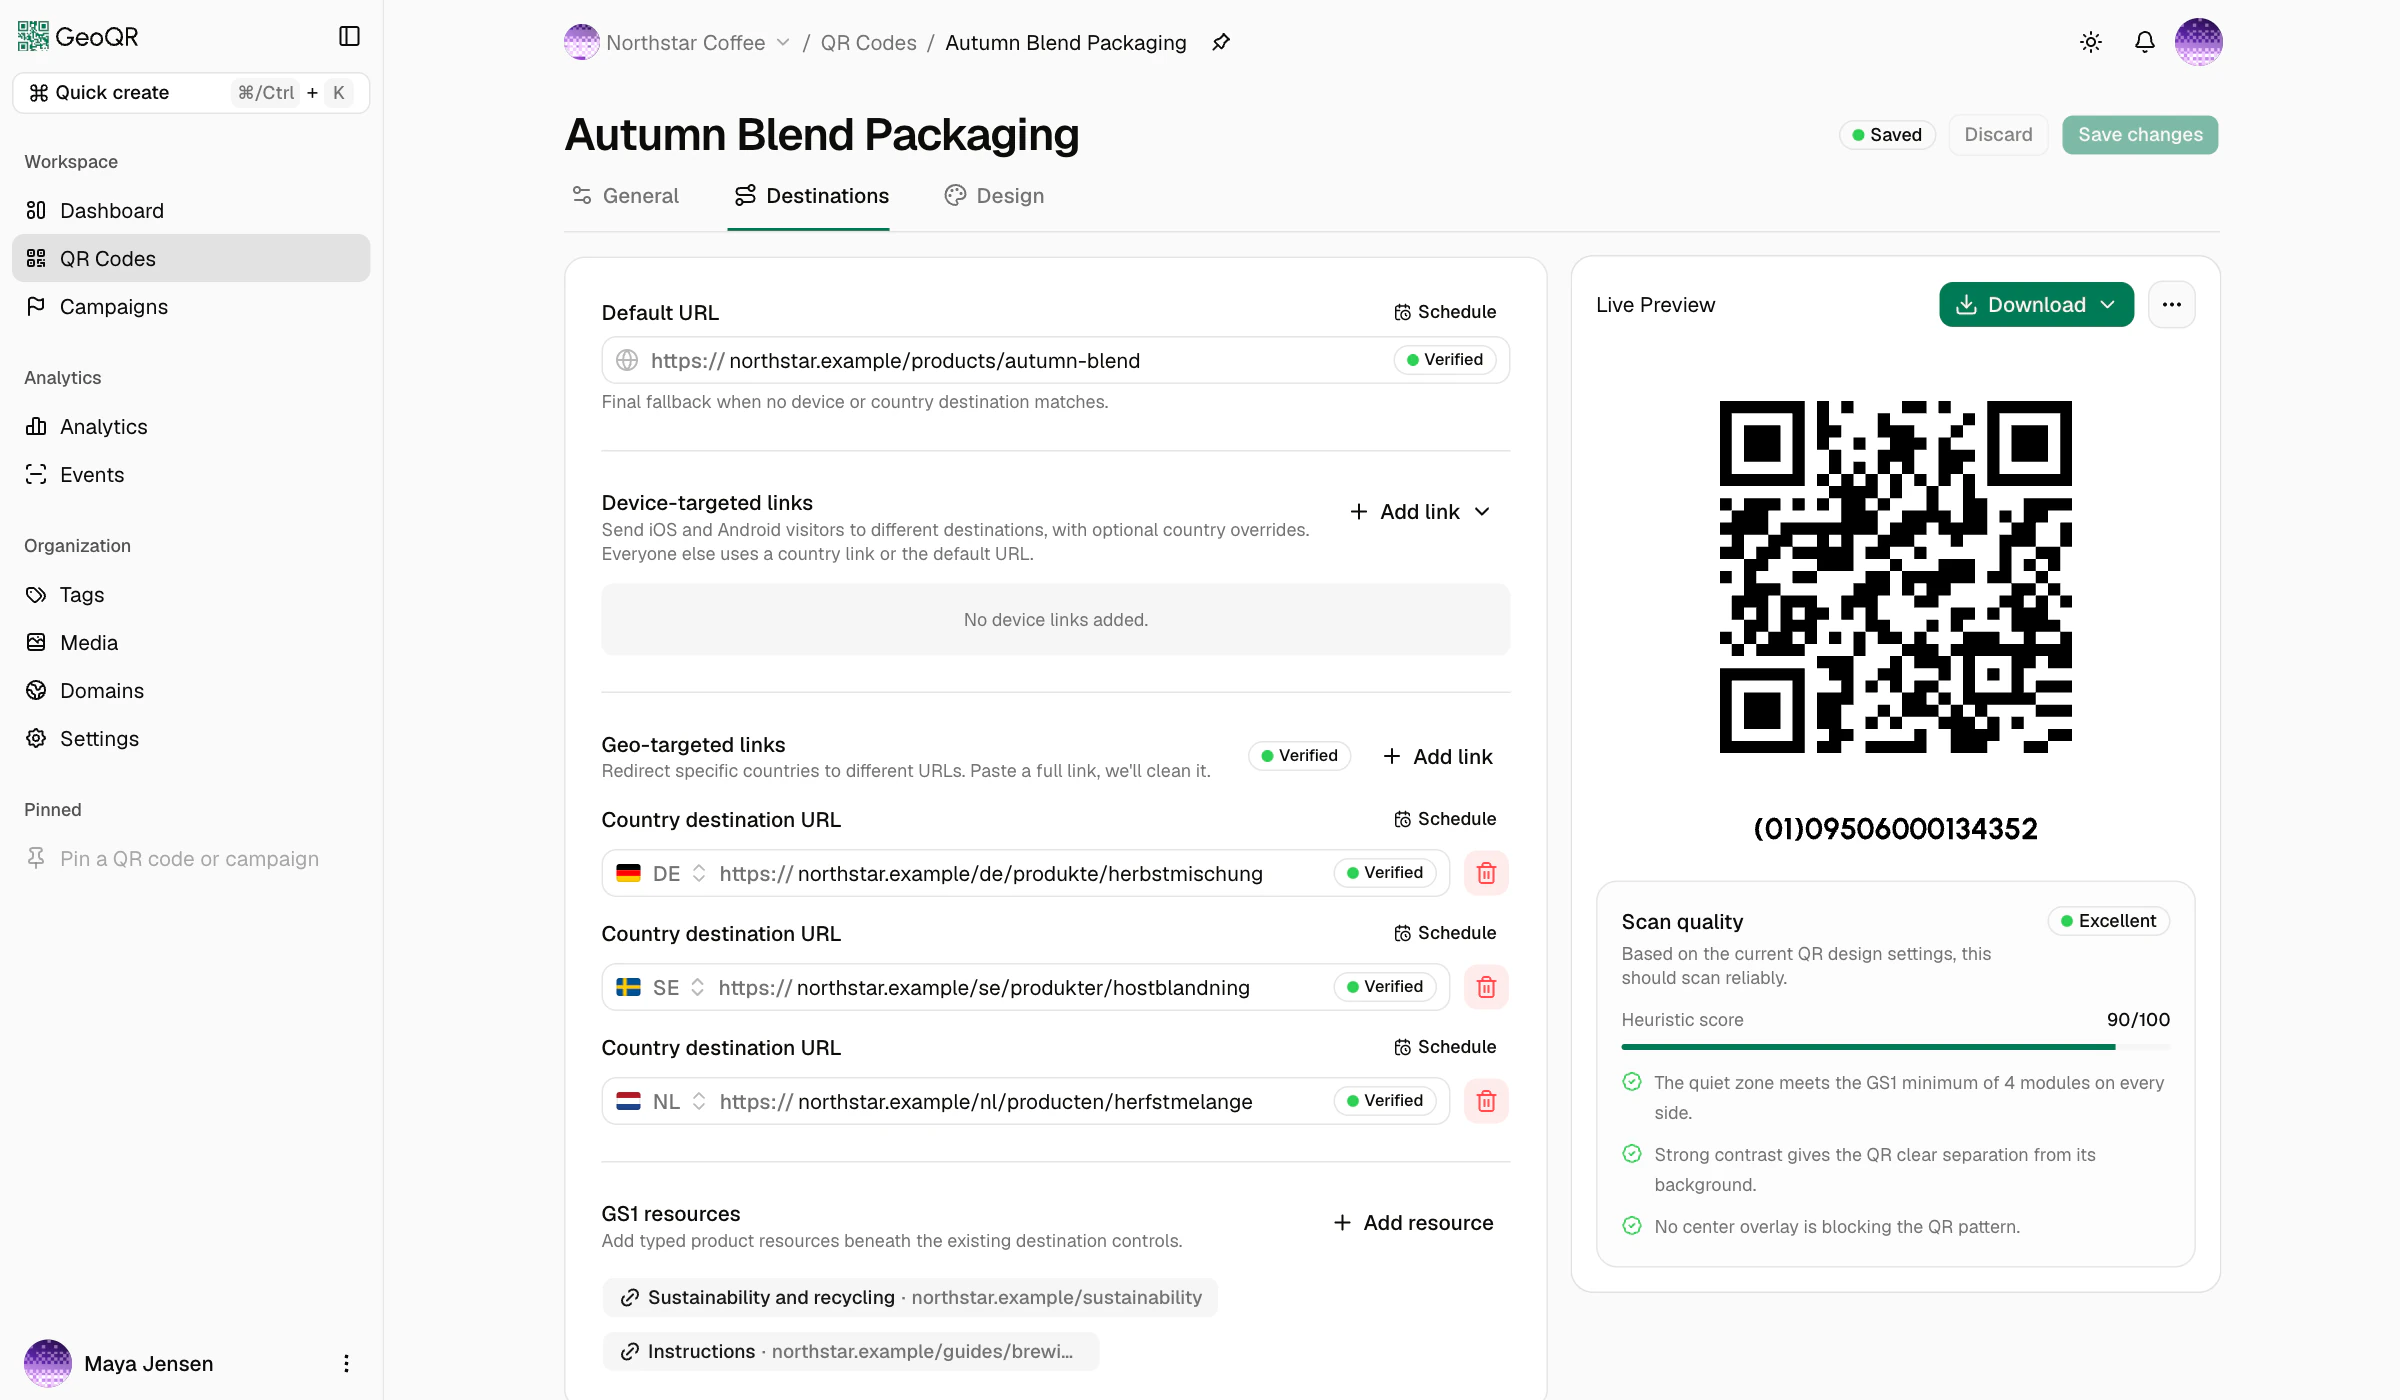Add a geo-targeted link

(1438, 757)
